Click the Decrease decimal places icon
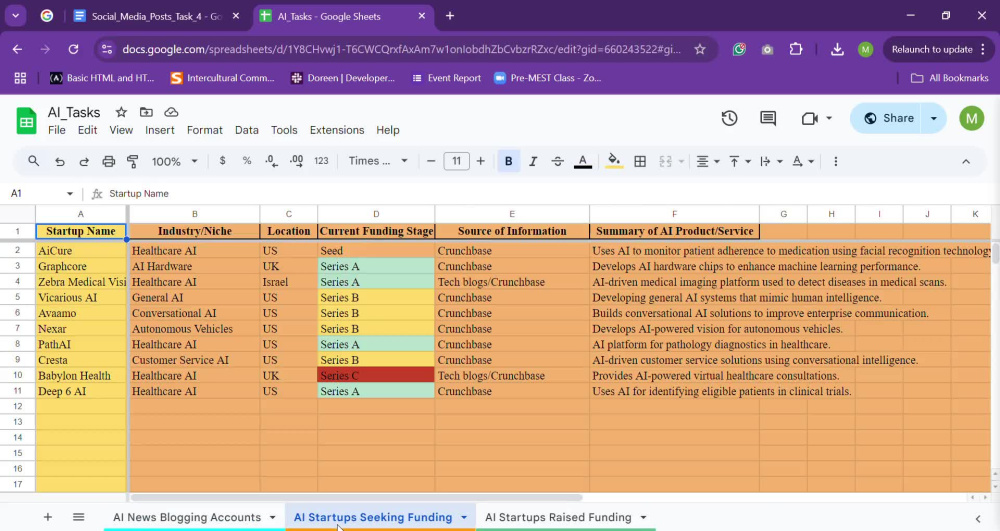The image size is (1000, 531). [x=272, y=161]
